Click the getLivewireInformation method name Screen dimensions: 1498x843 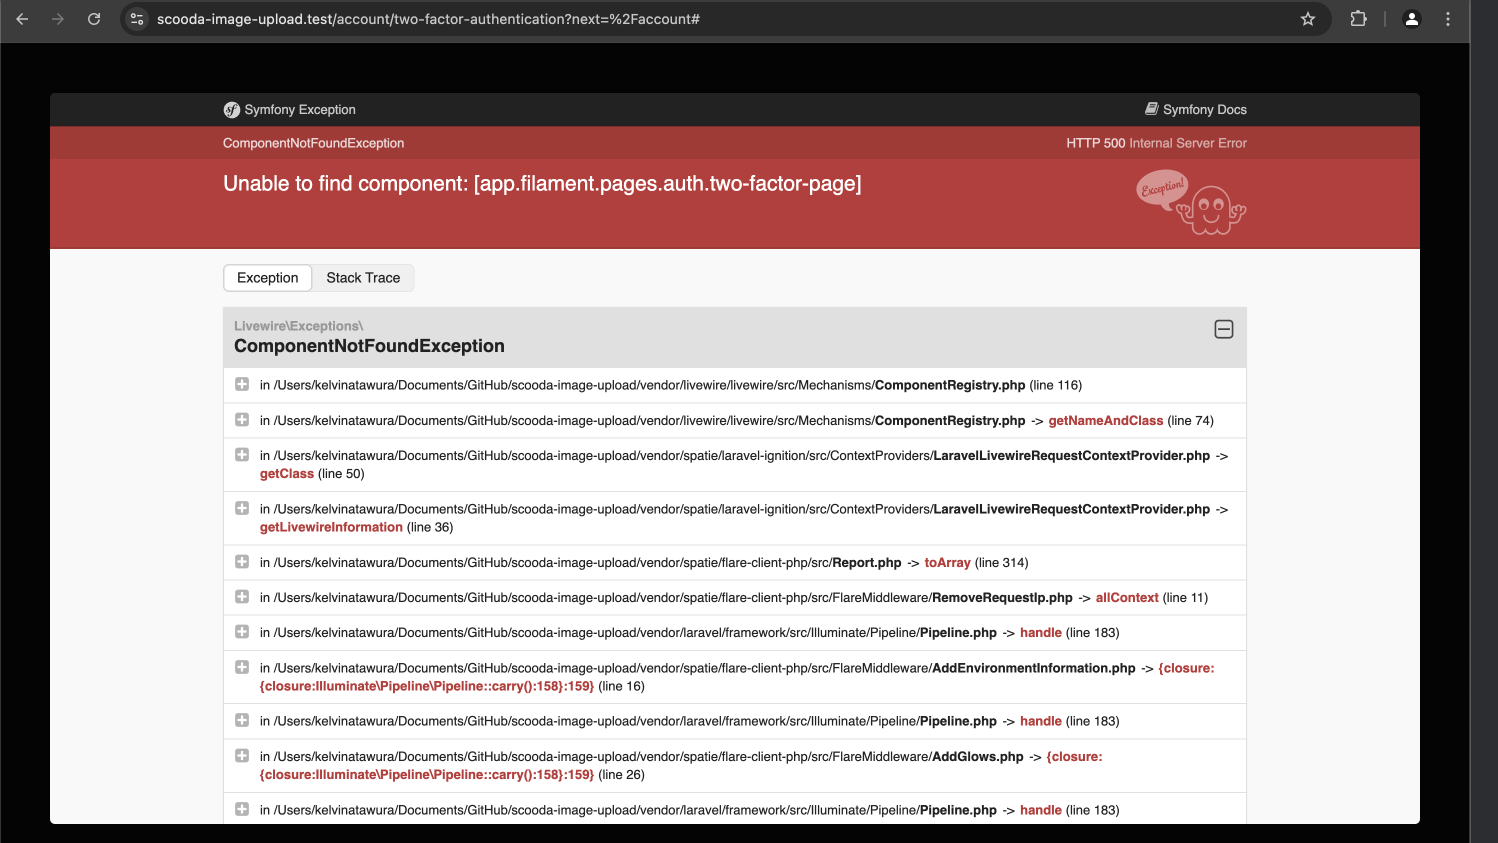click(x=331, y=527)
